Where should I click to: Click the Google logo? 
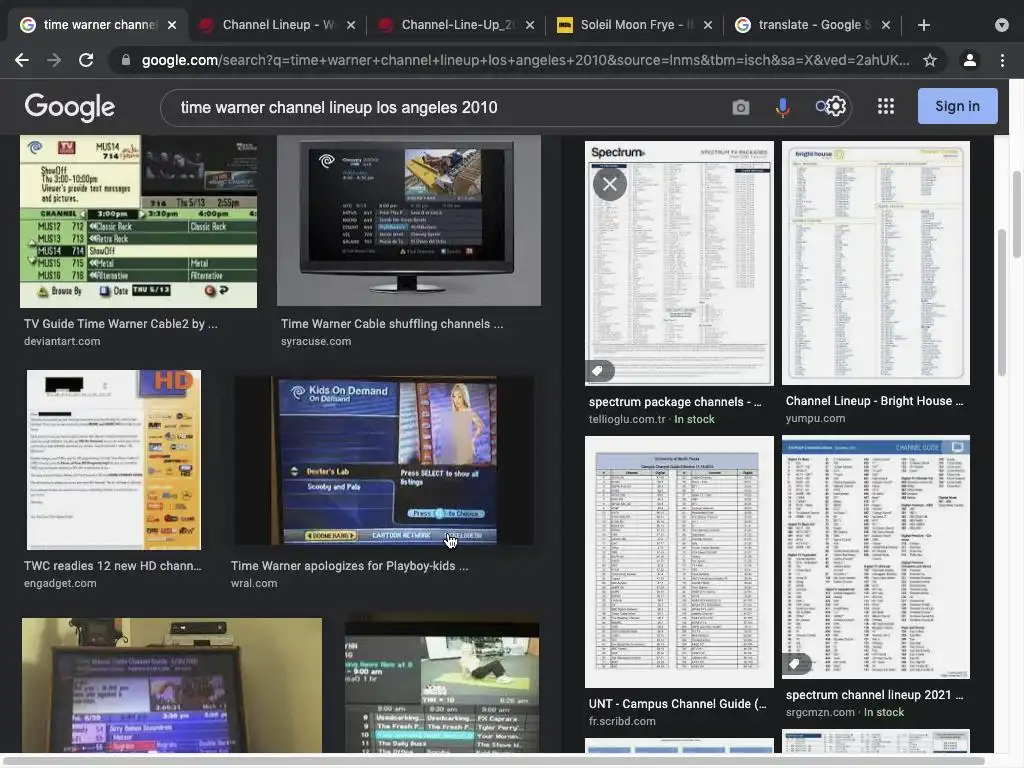[69, 107]
